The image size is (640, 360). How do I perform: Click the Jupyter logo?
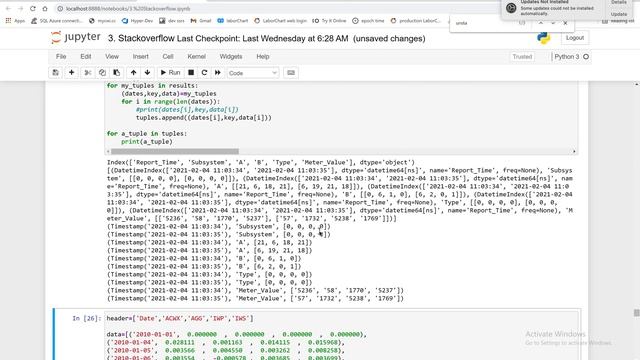(x=76, y=38)
